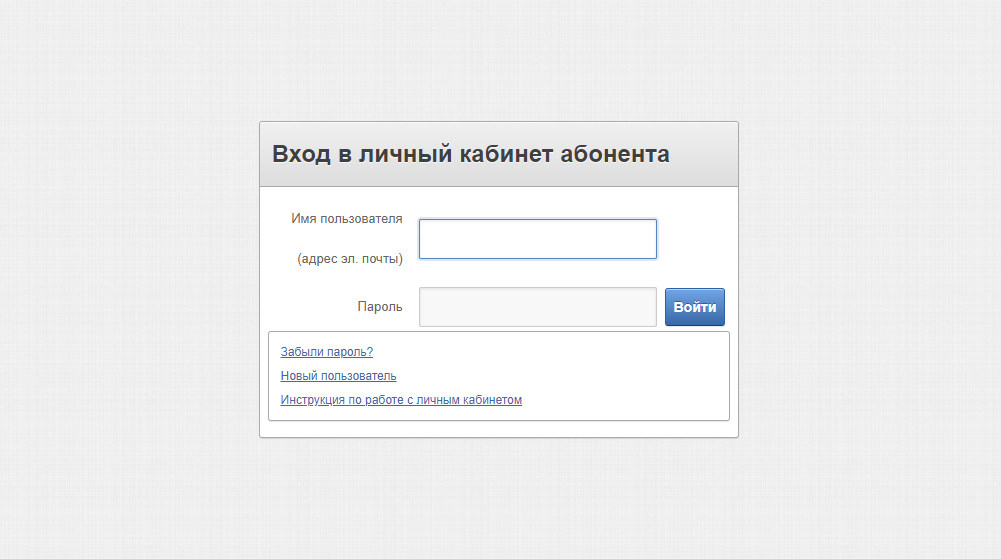Click the gray header bar beside the title

[702, 154]
